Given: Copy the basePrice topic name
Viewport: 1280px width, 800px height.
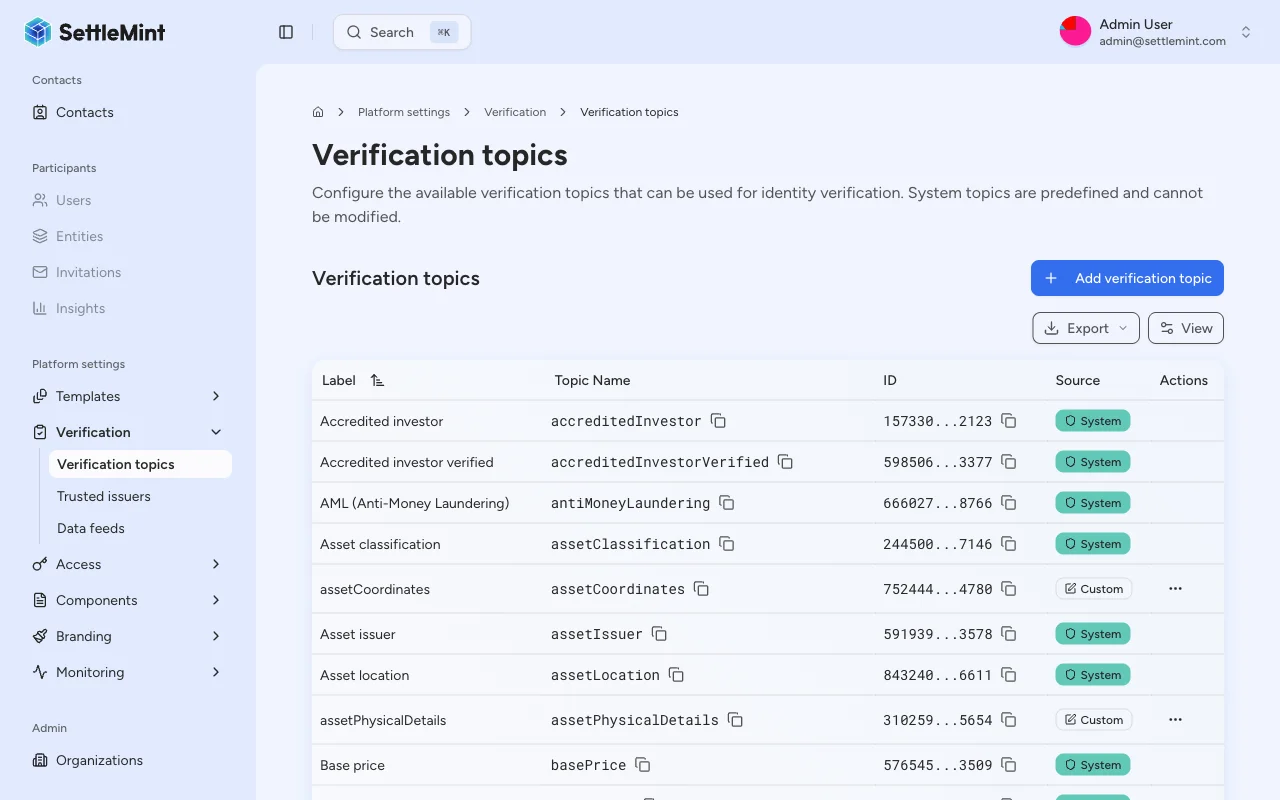Looking at the screenshot, I should 642,765.
